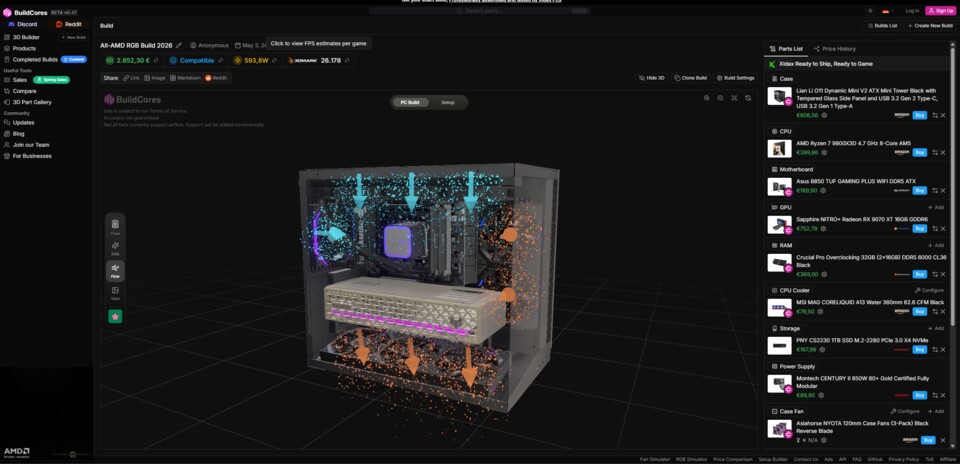Click Log In in the header
Image resolution: width=960 pixels, height=464 pixels.
point(912,11)
